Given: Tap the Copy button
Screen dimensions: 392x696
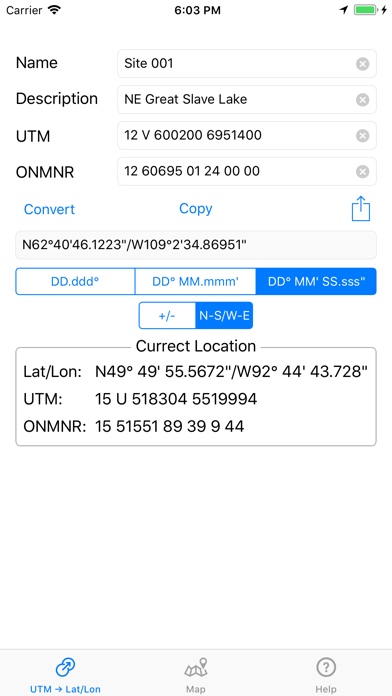Looking at the screenshot, I should tap(196, 209).
